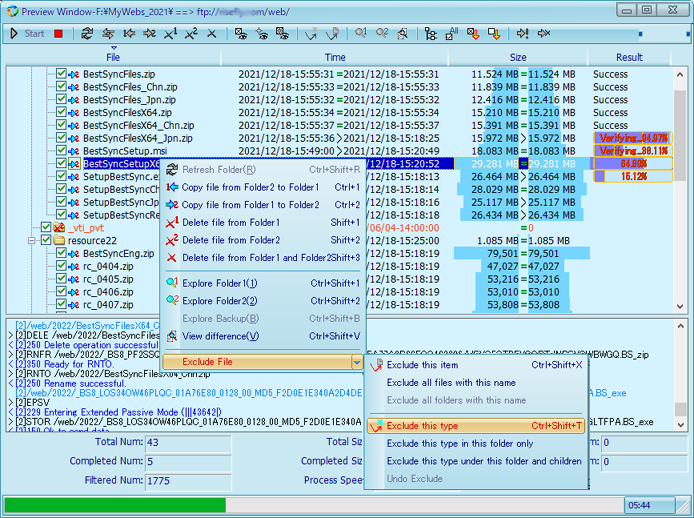Collapse the resource22 folder tree node
The height and width of the screenshot is (518, 694).
(x=31, y=241)
